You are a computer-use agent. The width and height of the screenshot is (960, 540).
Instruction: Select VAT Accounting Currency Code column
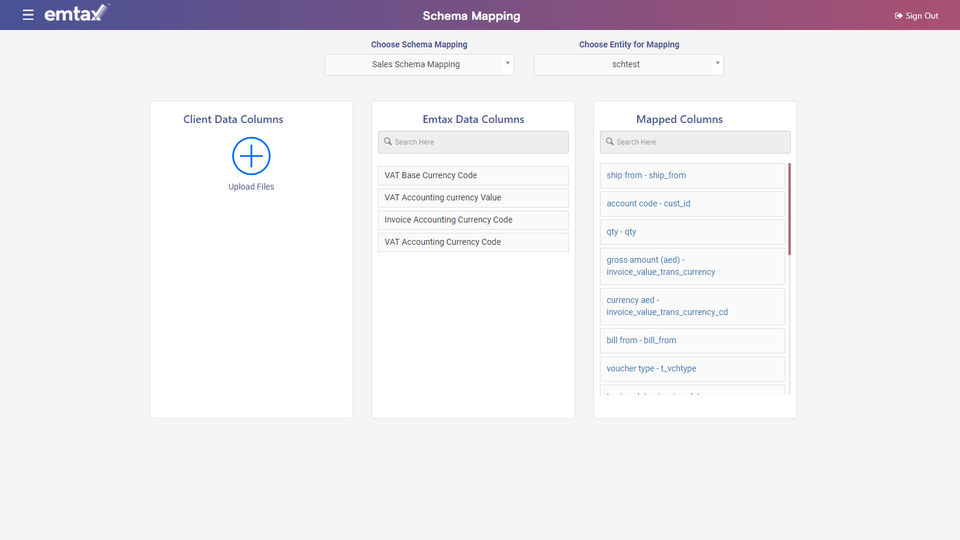(473, 242)
